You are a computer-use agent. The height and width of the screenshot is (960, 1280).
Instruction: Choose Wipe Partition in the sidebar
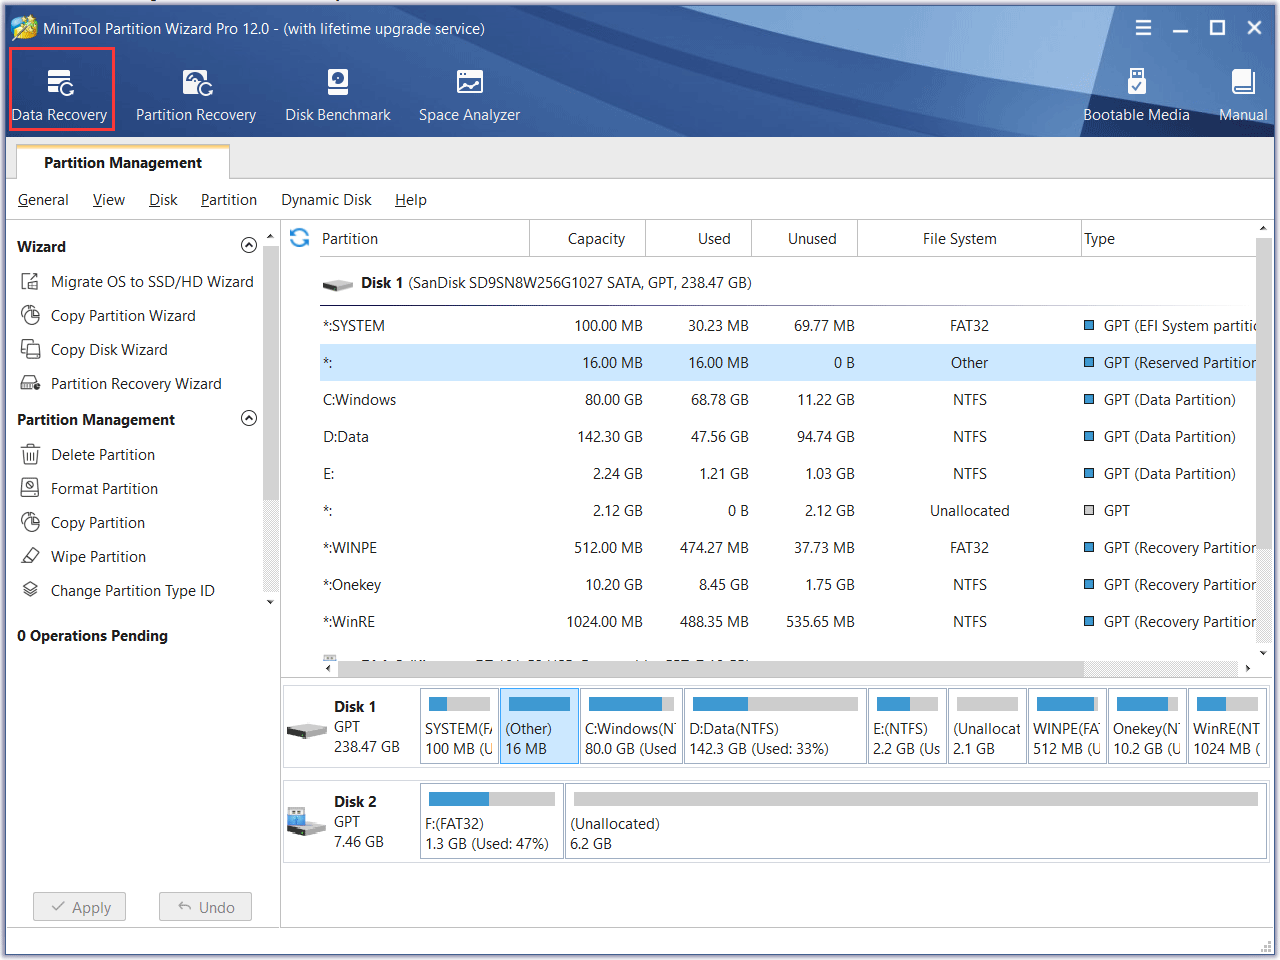(x=98, y=557)
